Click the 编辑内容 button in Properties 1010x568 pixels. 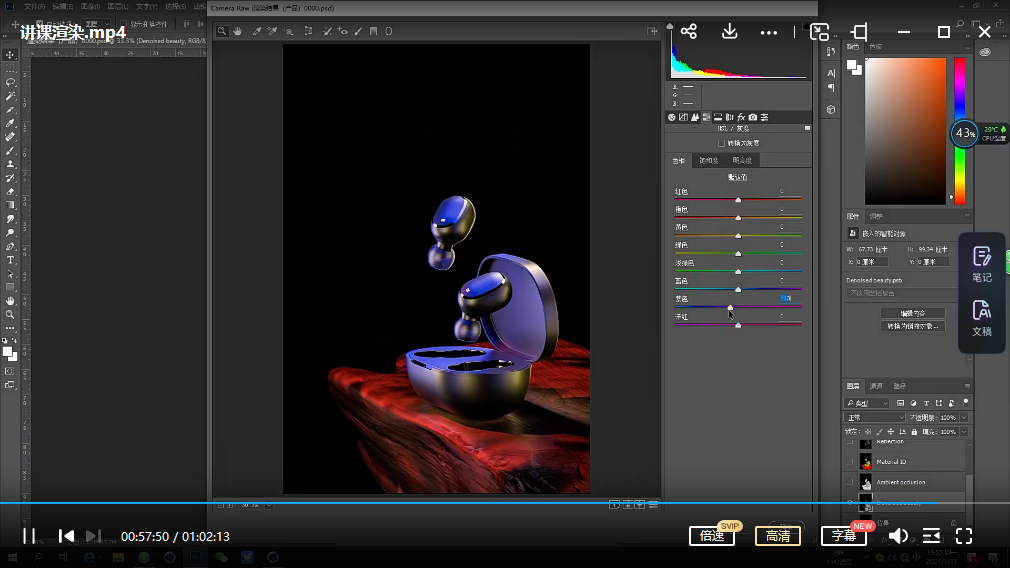click(913, 313)
